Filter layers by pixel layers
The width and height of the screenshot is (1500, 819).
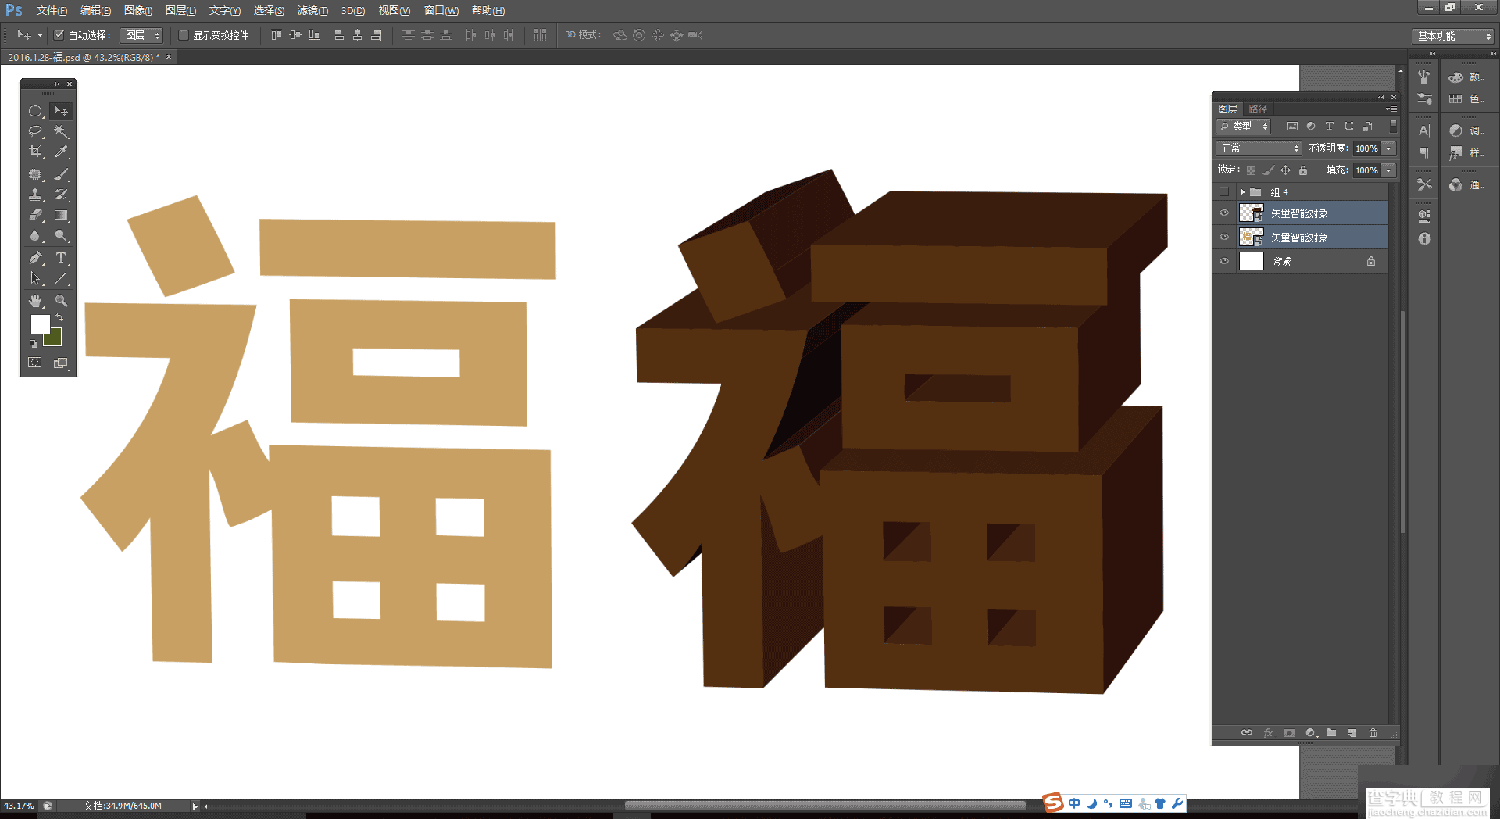(x=1292, y=126)
